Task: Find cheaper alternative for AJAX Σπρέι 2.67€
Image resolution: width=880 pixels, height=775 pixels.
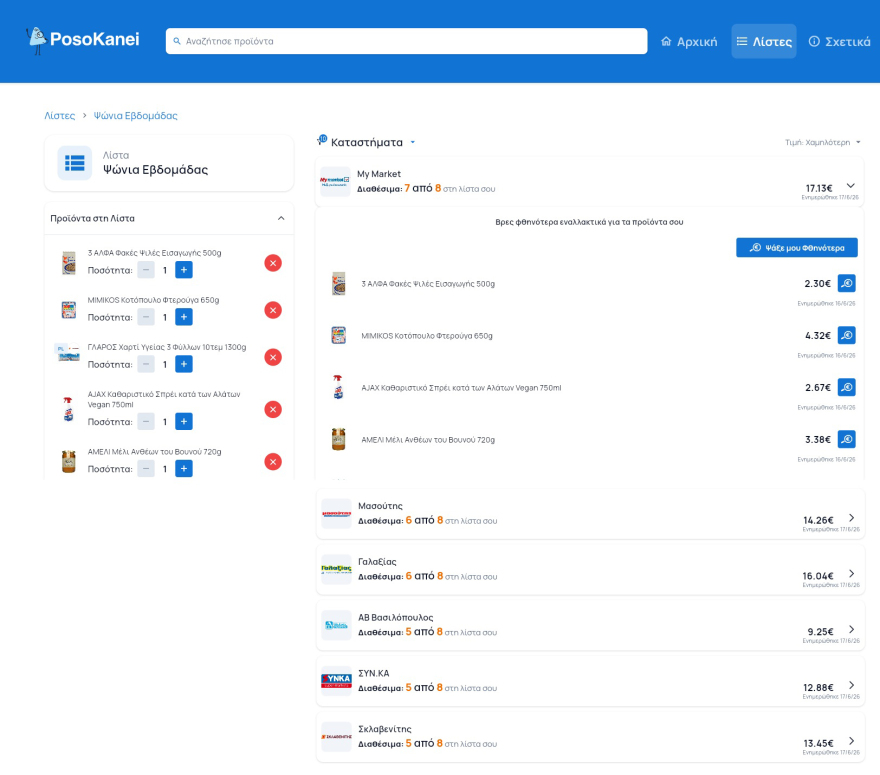Action: click(x=846, y=387)
